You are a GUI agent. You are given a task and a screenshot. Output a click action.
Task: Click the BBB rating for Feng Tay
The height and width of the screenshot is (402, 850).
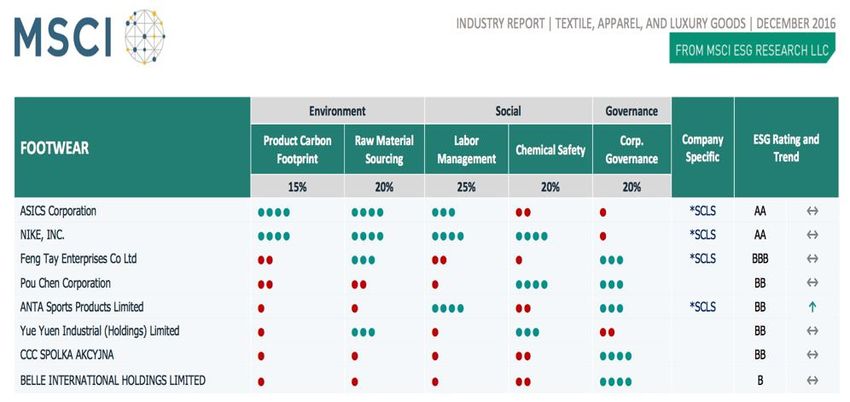[760, 259]
